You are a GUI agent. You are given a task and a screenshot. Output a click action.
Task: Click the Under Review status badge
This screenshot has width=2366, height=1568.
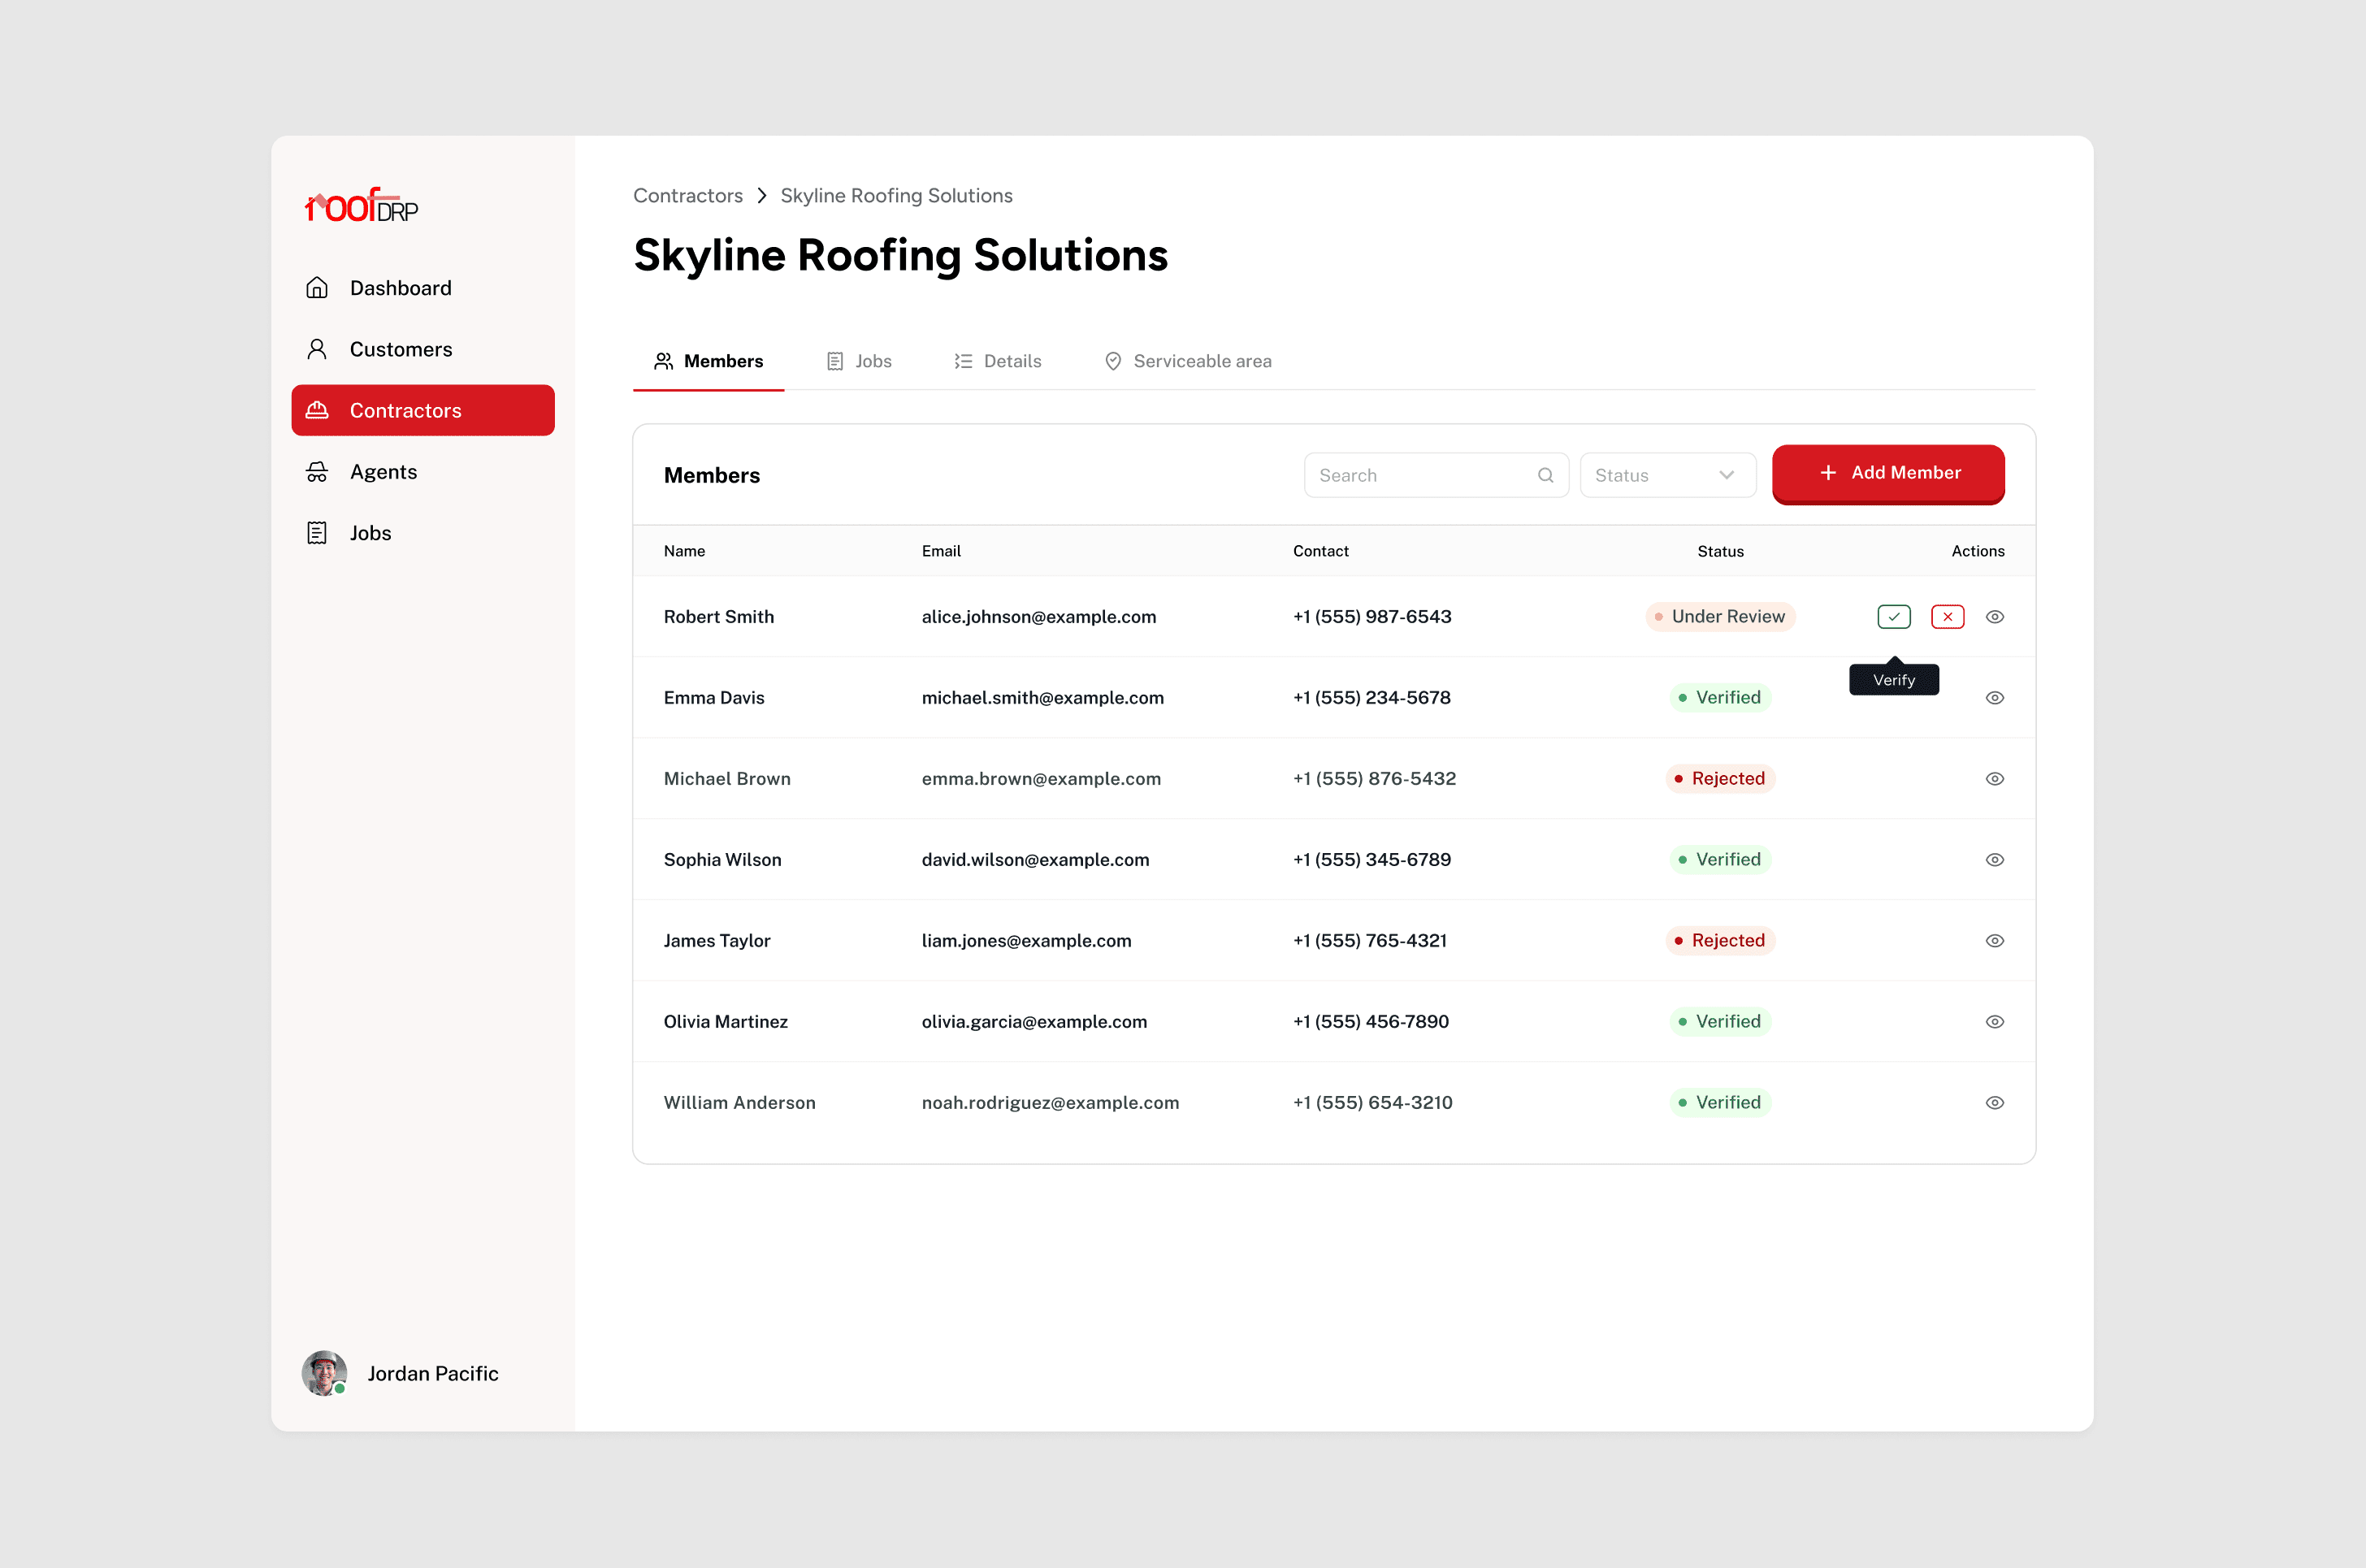[x=1720, y=617]
